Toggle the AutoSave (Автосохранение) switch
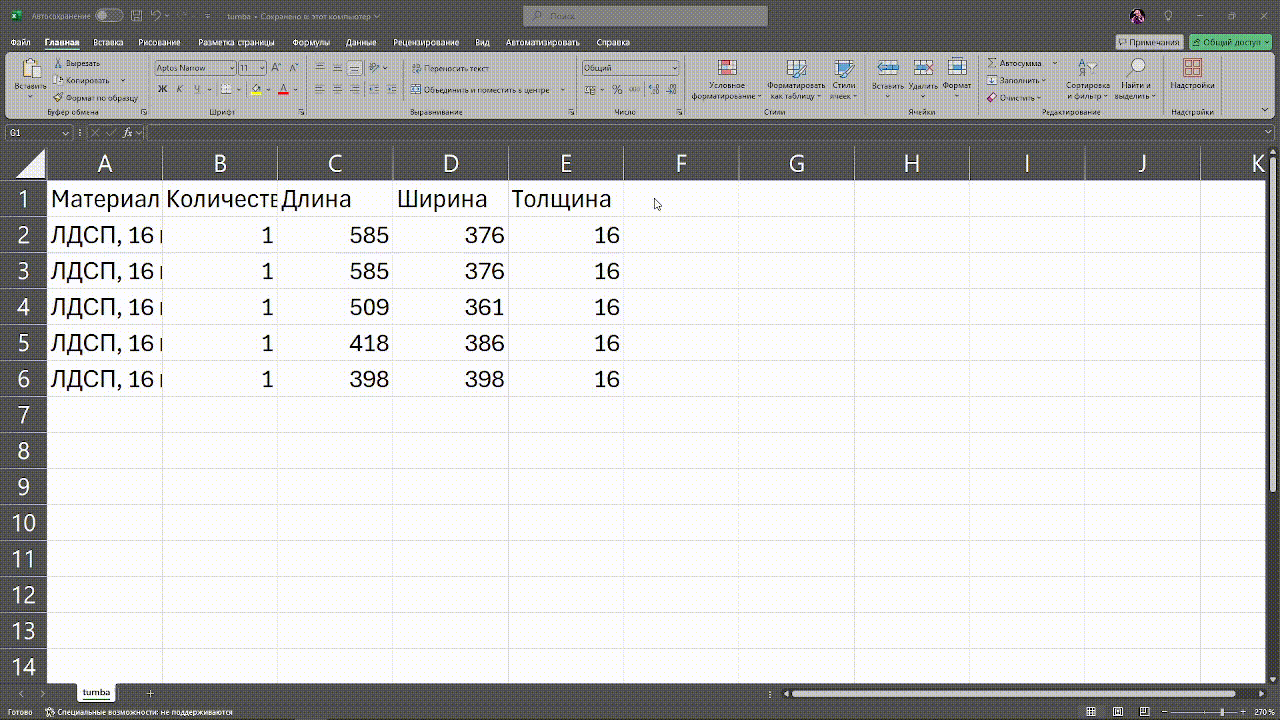1280x720 pixels. 109,16
